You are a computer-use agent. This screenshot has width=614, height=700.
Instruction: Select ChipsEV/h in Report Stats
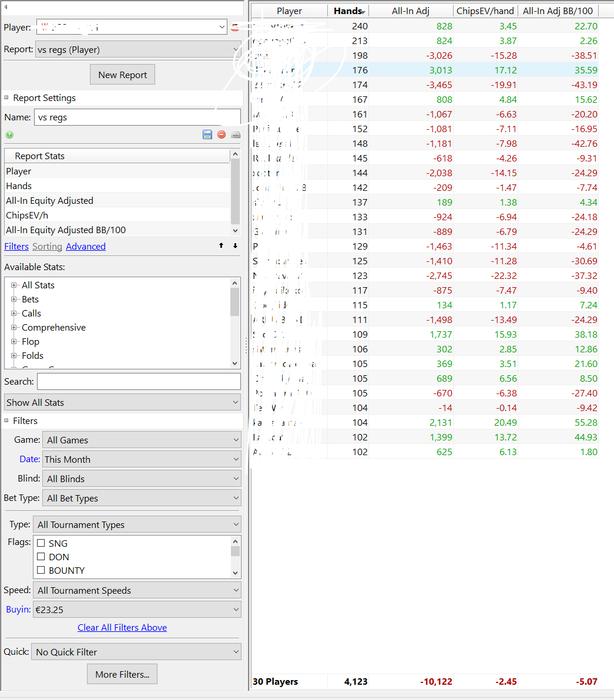coord(117,215)
